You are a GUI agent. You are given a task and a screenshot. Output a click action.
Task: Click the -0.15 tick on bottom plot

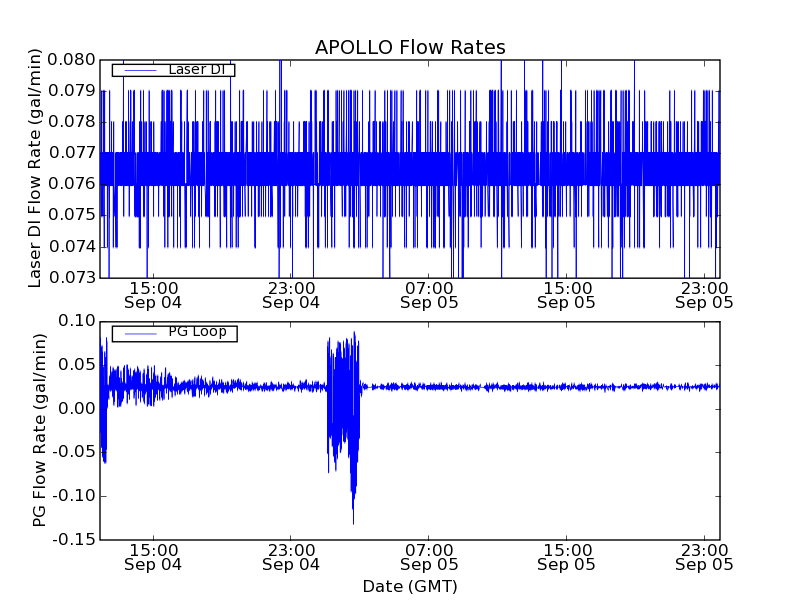(74, 540)
